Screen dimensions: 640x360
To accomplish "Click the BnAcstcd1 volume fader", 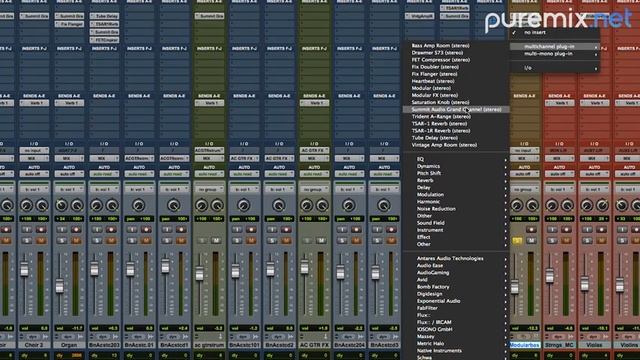I will point(165,266).
